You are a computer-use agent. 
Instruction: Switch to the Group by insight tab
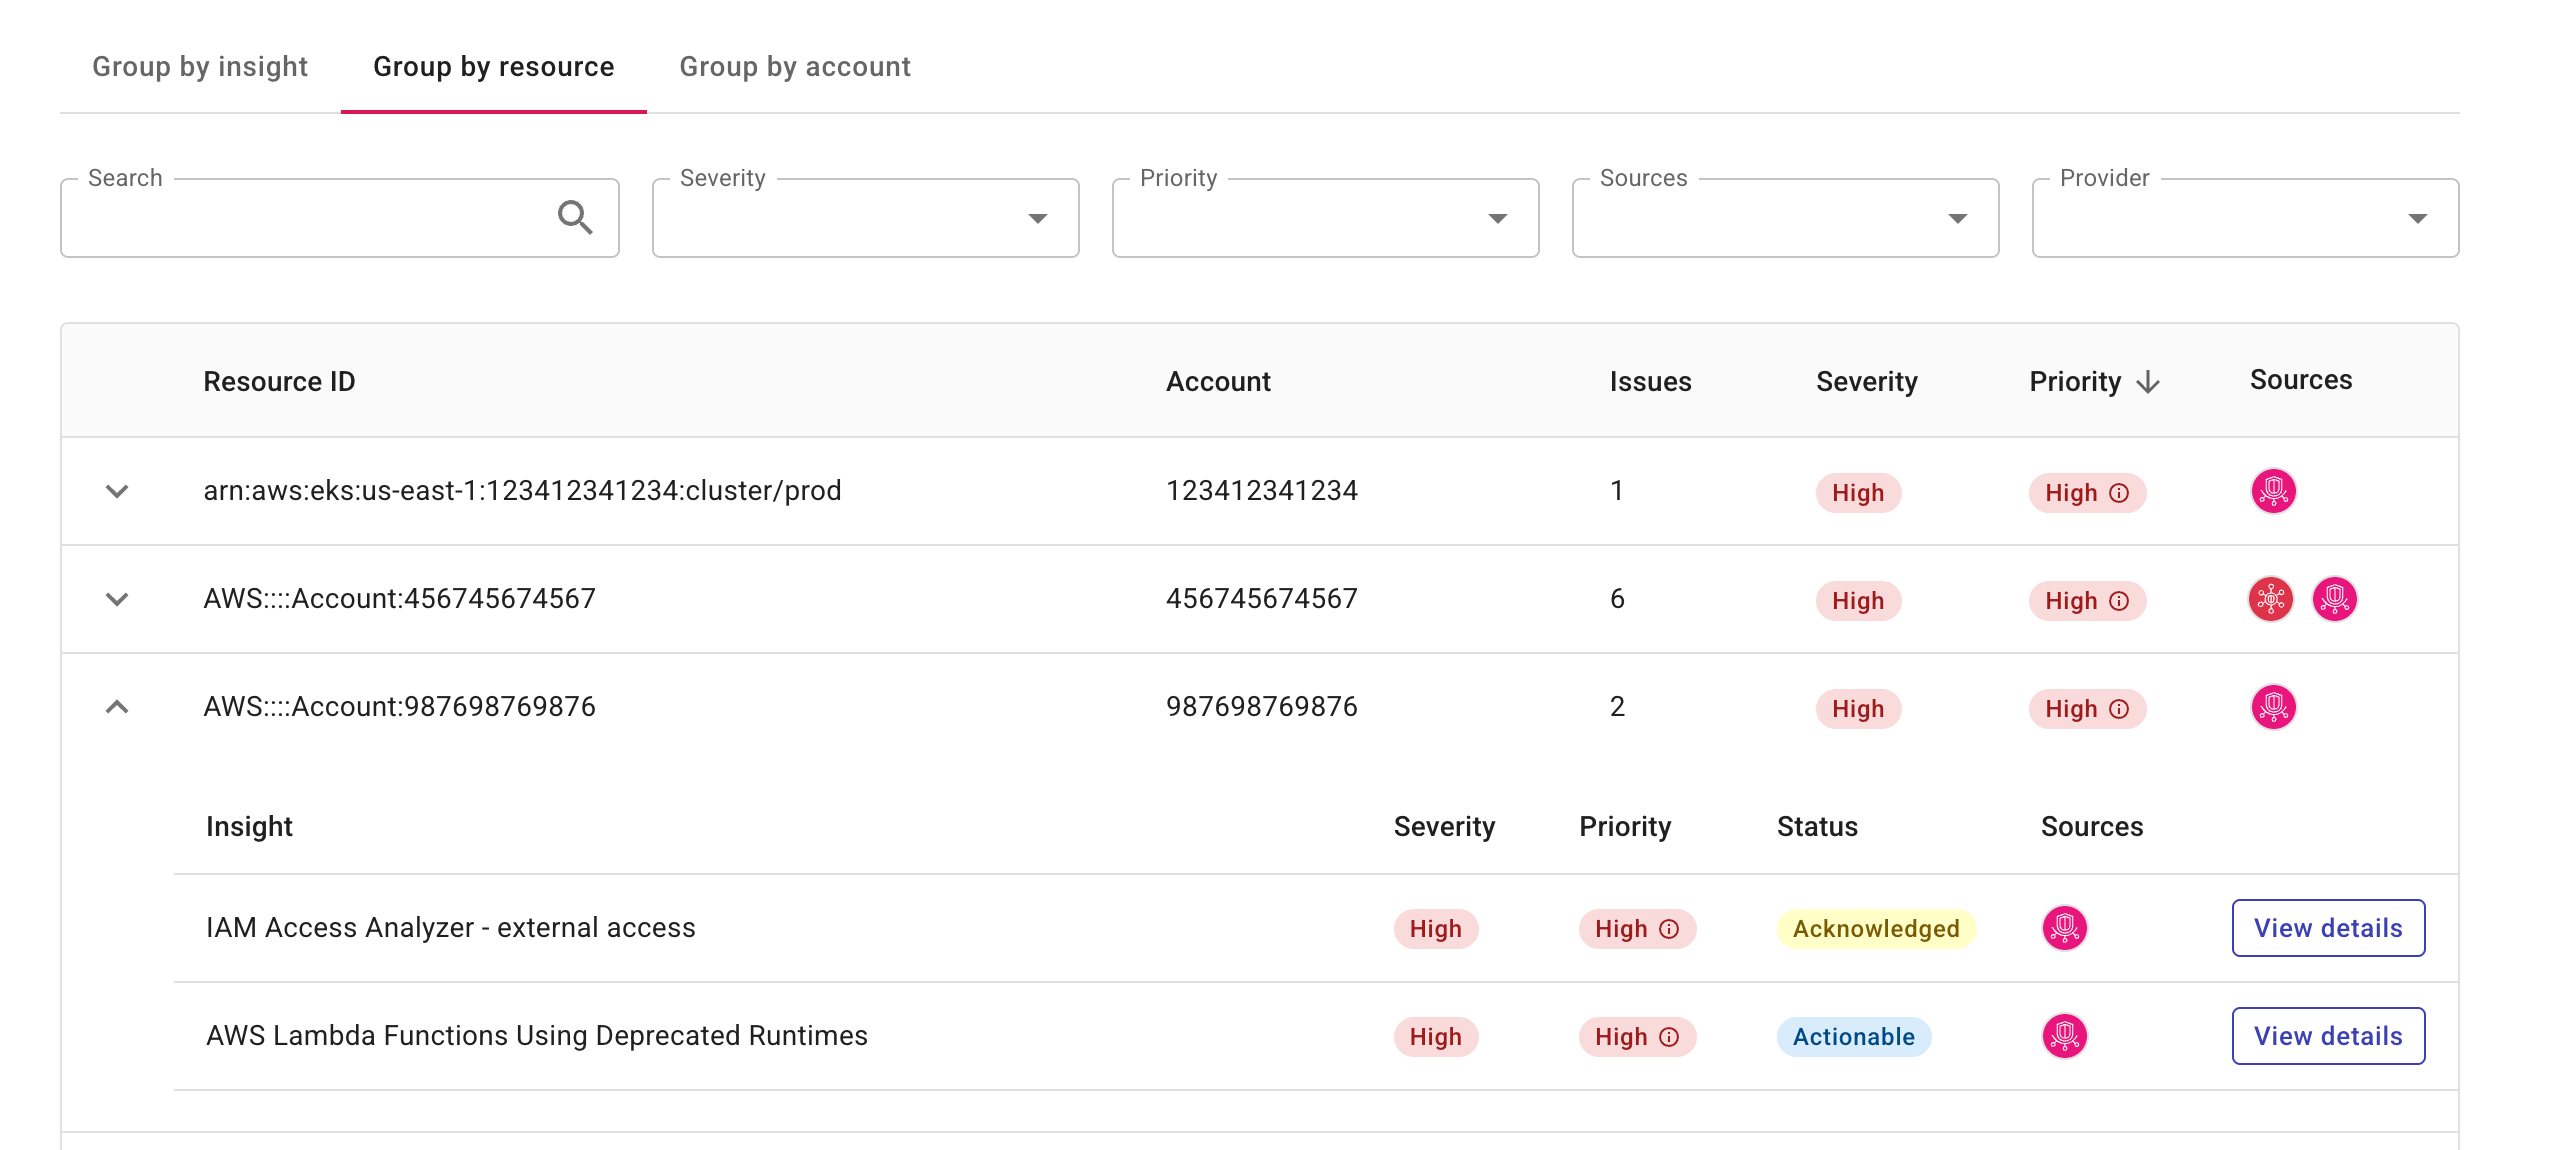pos(200,66)
